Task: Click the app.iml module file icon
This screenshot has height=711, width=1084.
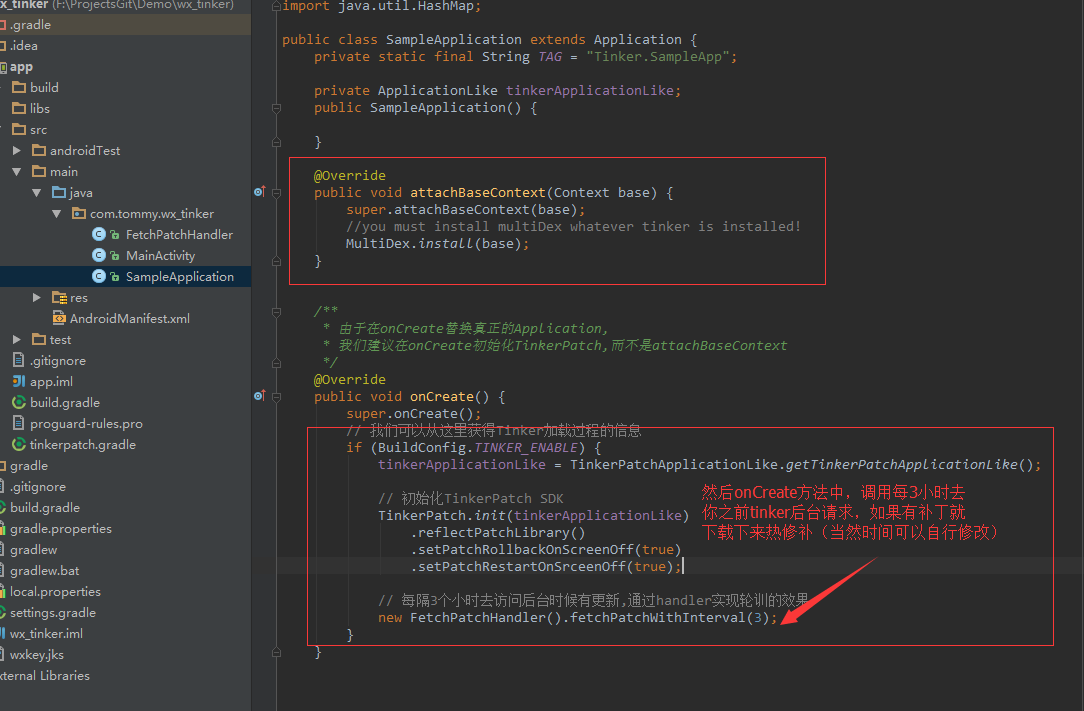Action: point(19,381)
